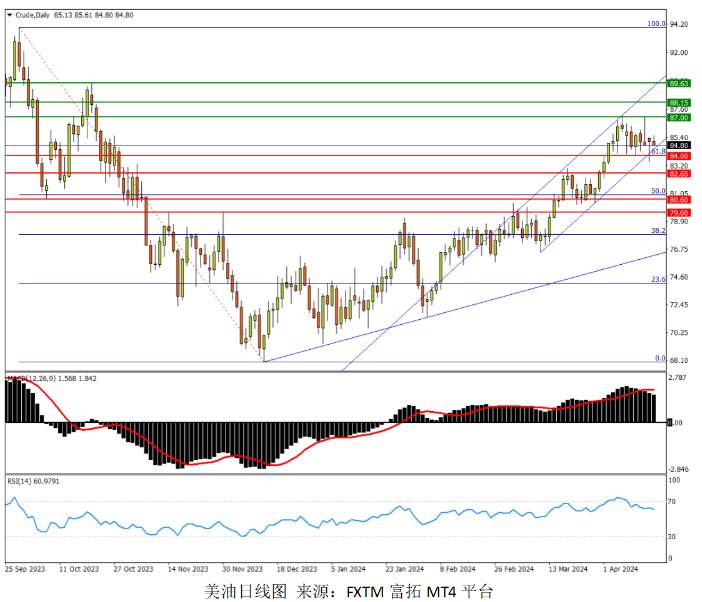The height and width of the screenshot is (602, 702).
Task: Click the green 89.63 resistance price tag
Action: coord(680,84)
